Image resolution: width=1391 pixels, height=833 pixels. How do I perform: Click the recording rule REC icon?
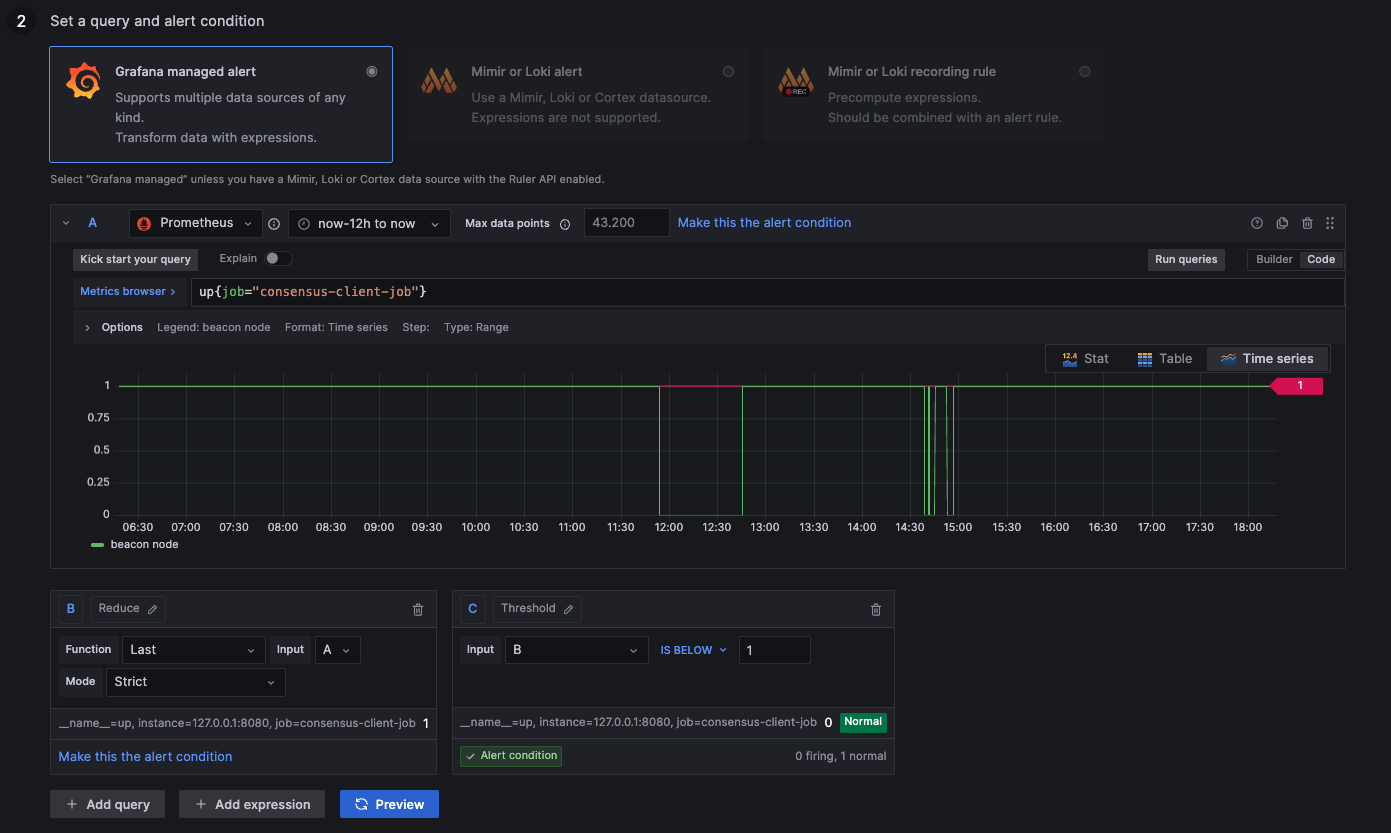pyautogui.click(x=796, y=81)
